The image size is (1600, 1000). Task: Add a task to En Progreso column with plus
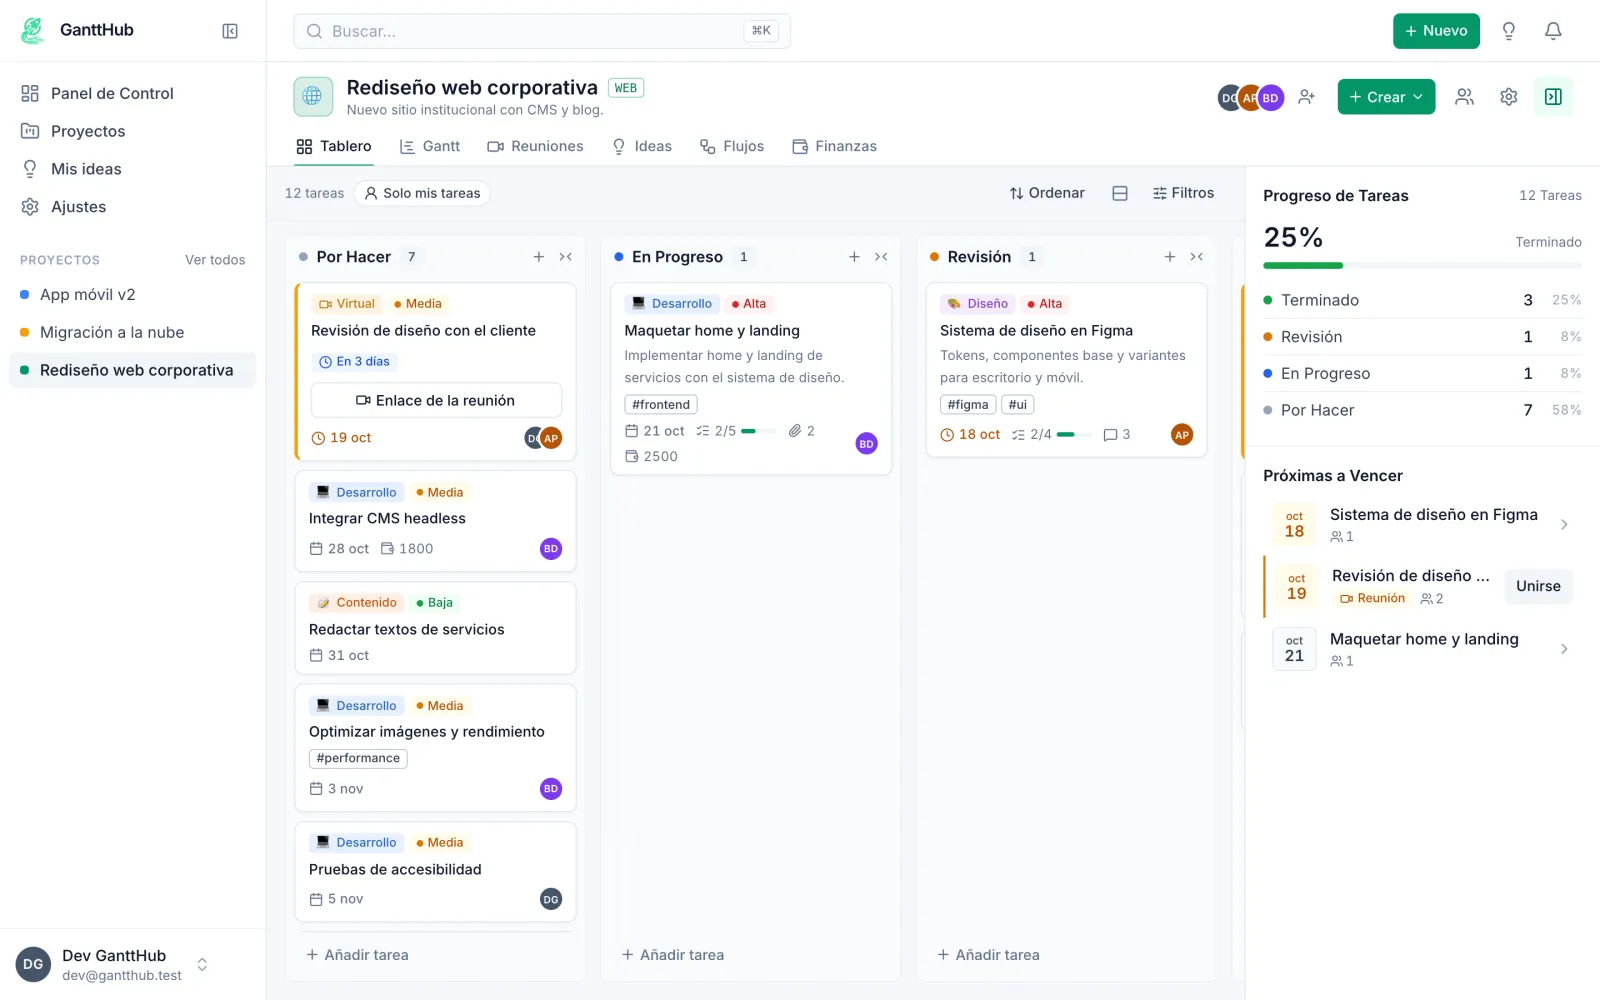point(854,257)
